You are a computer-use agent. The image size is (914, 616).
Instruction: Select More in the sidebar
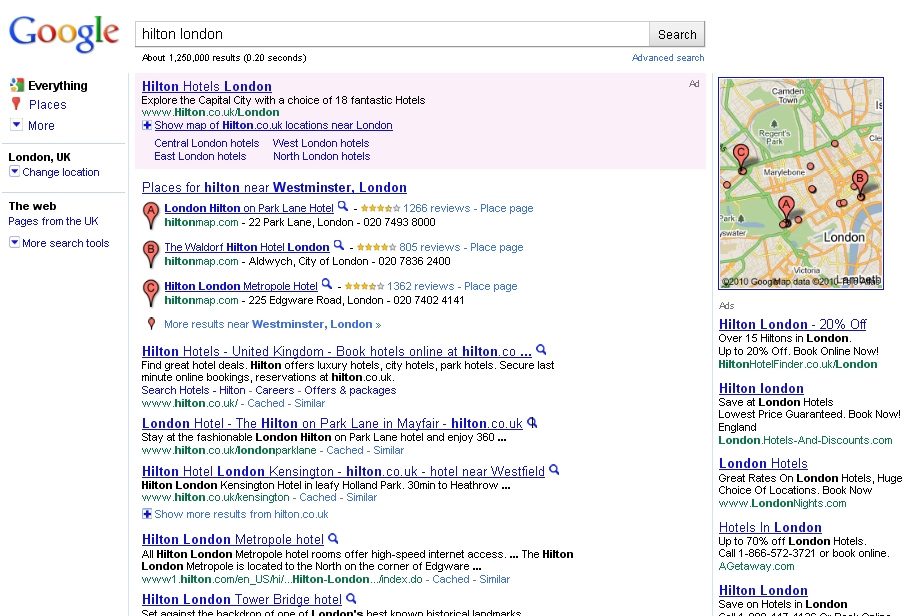[x=41, y=125]
